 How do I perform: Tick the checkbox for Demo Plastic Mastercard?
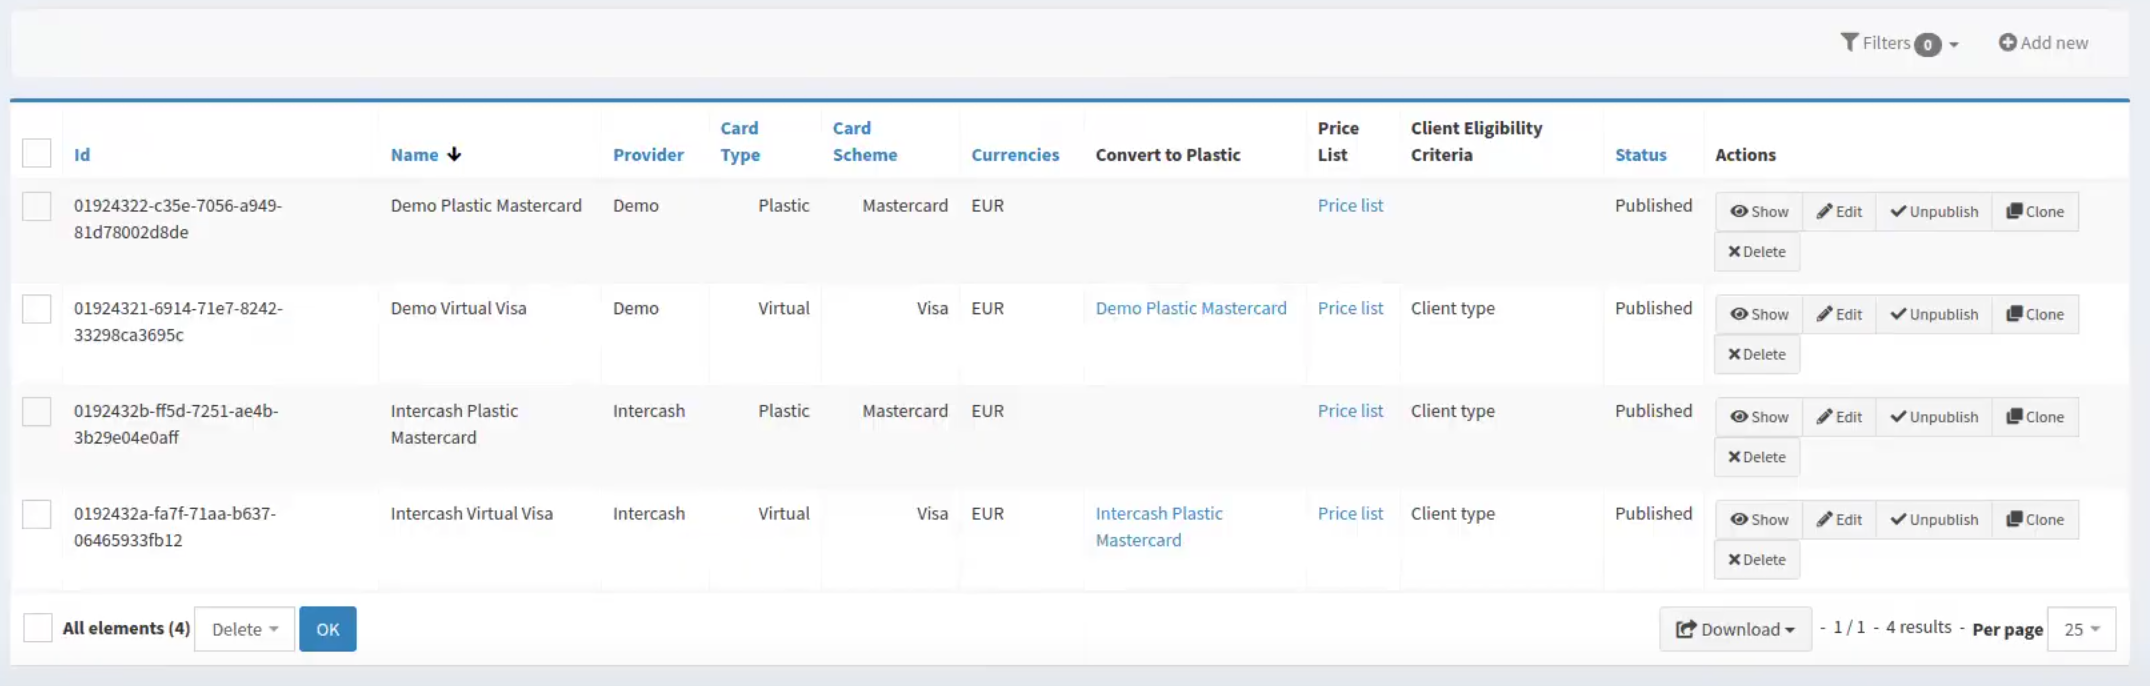point(37,207)
